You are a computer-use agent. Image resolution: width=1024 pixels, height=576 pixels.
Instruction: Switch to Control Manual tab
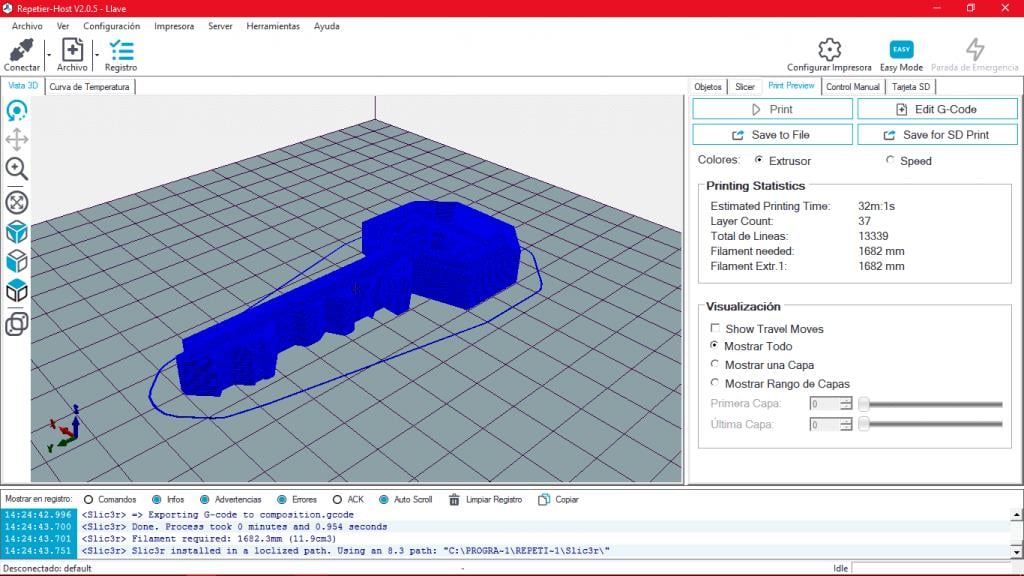pyautogui.click(x=852, y=87)
